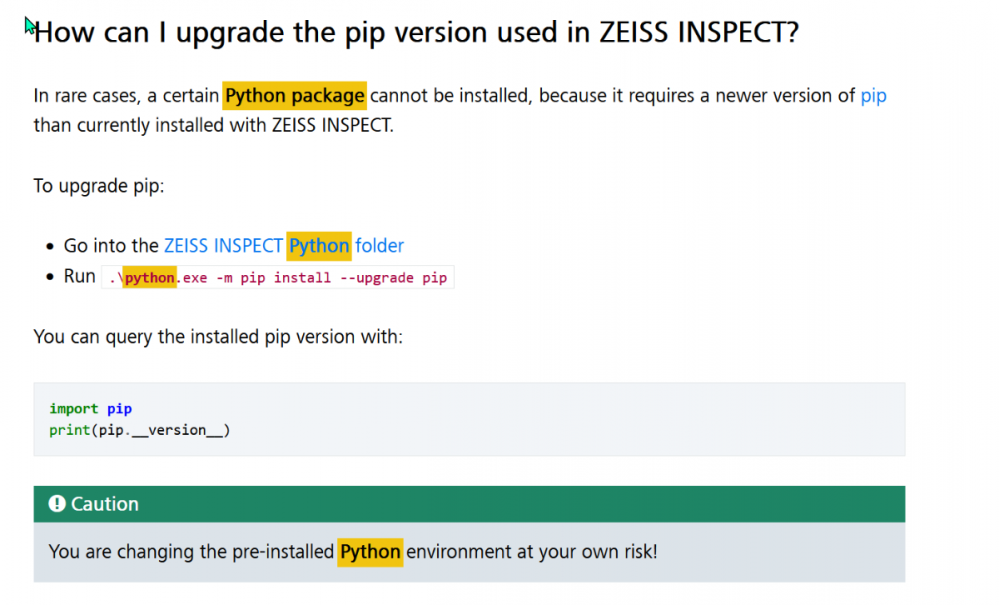Click the "import pip" code line
This screenshot has width=999, height=605.
90,408
